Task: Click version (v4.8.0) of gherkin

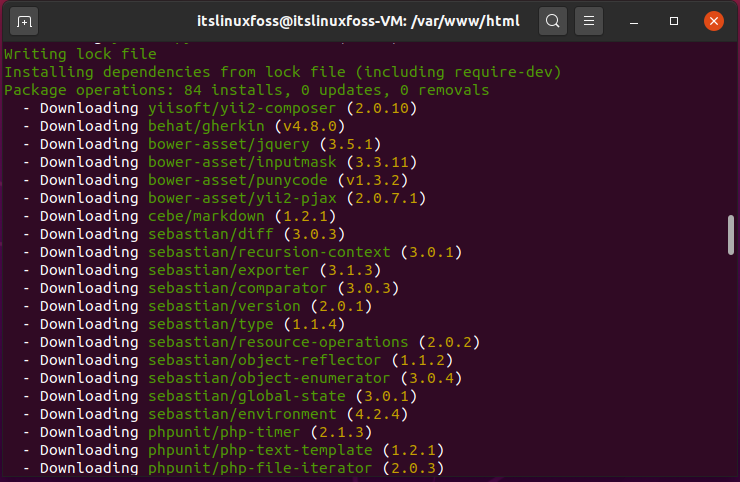Action: (x=310, y=126)
